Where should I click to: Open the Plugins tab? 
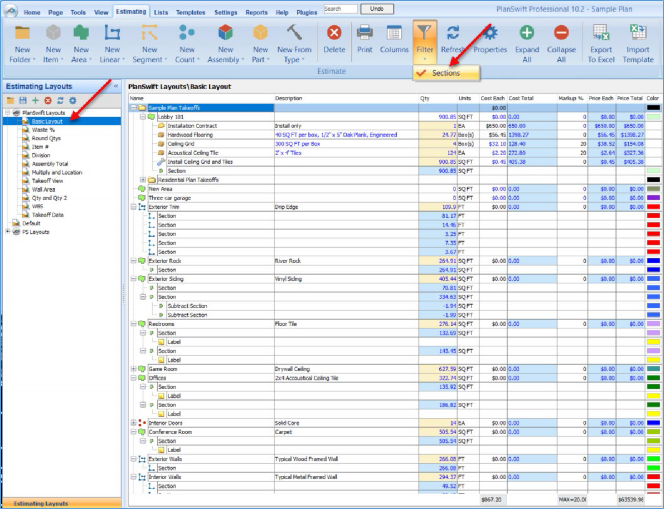pos(307,12)
